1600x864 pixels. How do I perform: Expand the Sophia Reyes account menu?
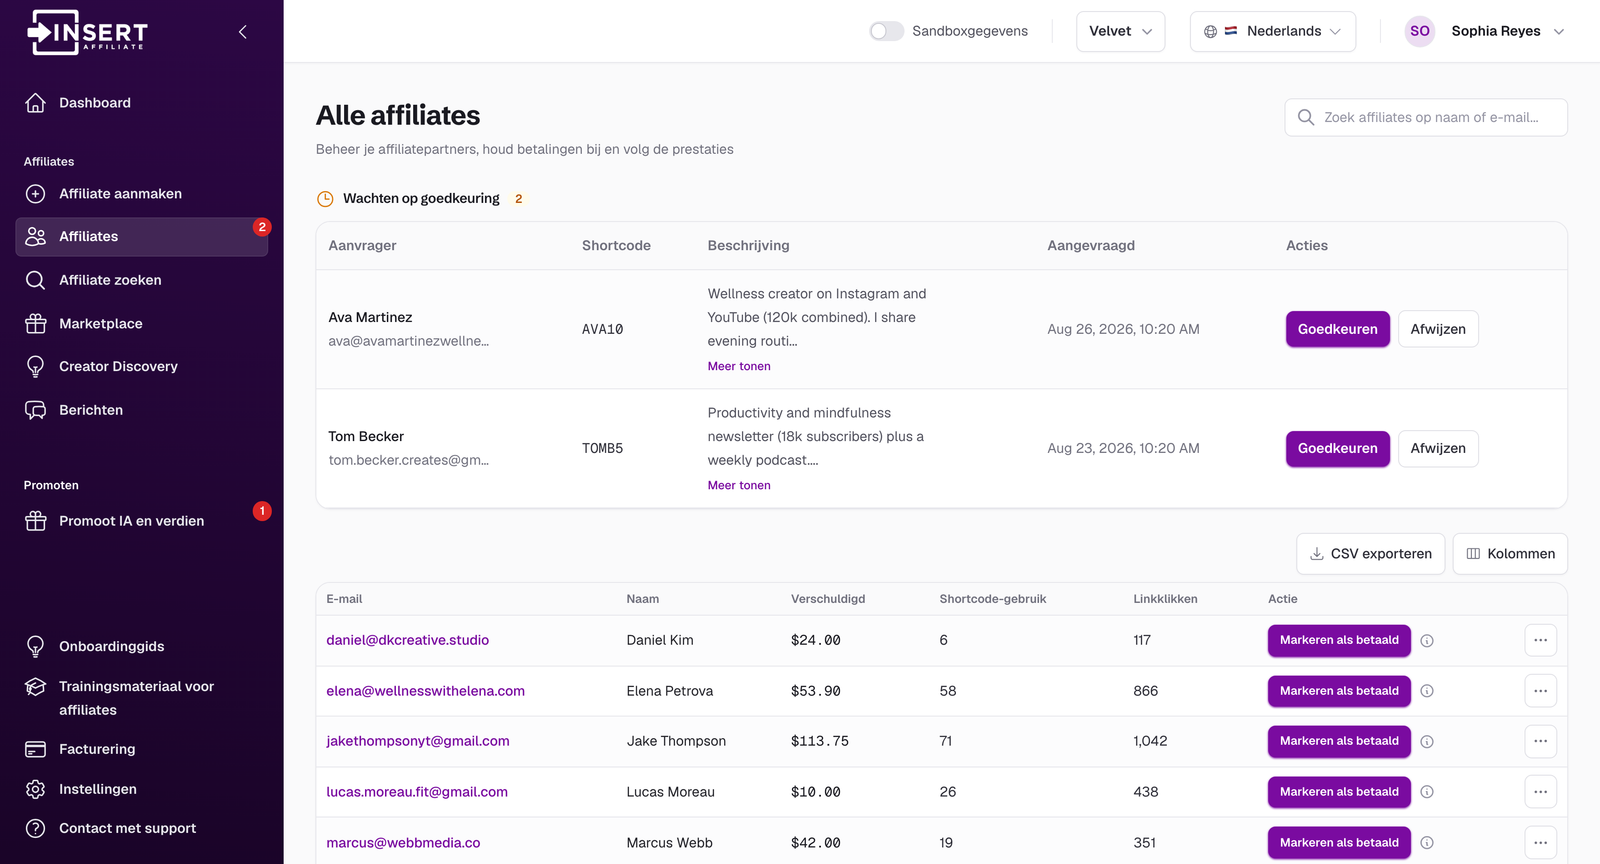point(1485,31)
